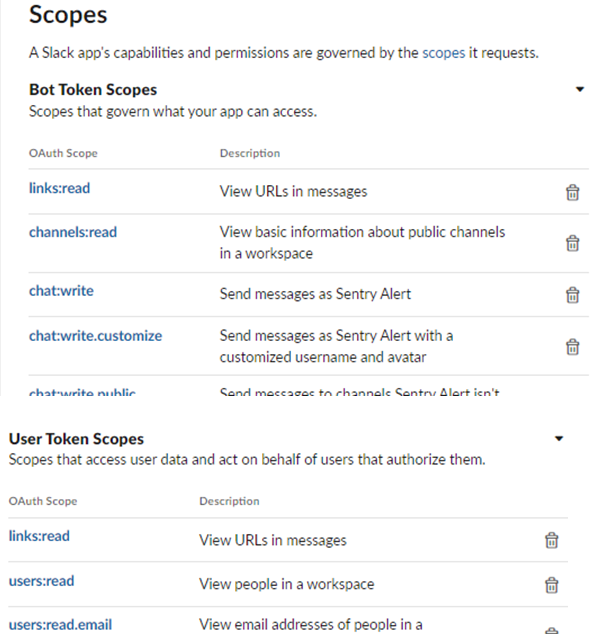Open the chat:write scope link
The height and width of the screenshot is (634, 591).
pyautogui.click(x=61, y=291)
